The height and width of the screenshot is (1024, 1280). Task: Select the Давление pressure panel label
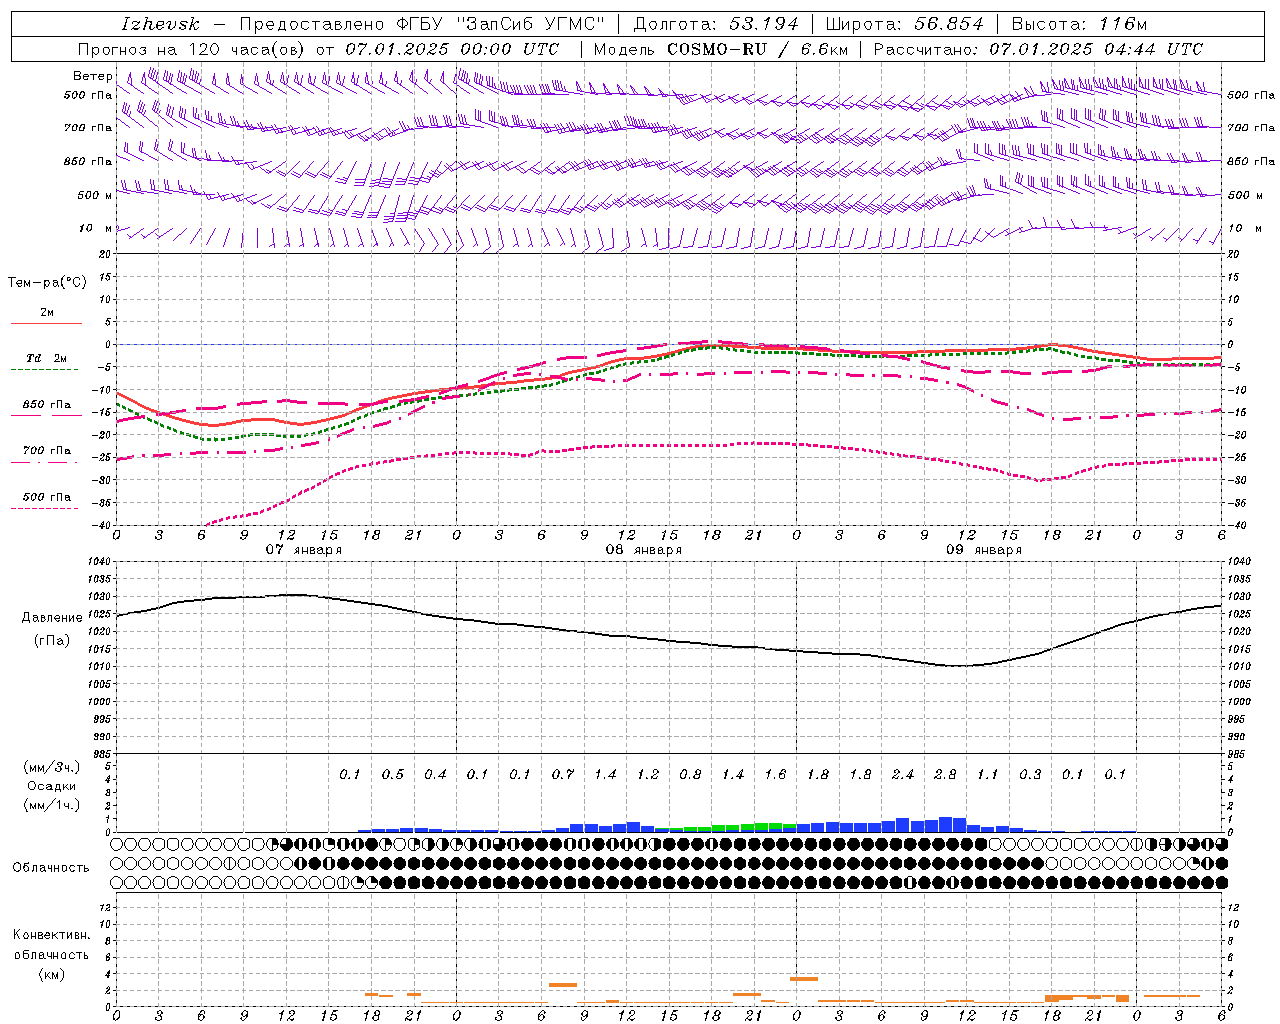(x=52, y=618)
